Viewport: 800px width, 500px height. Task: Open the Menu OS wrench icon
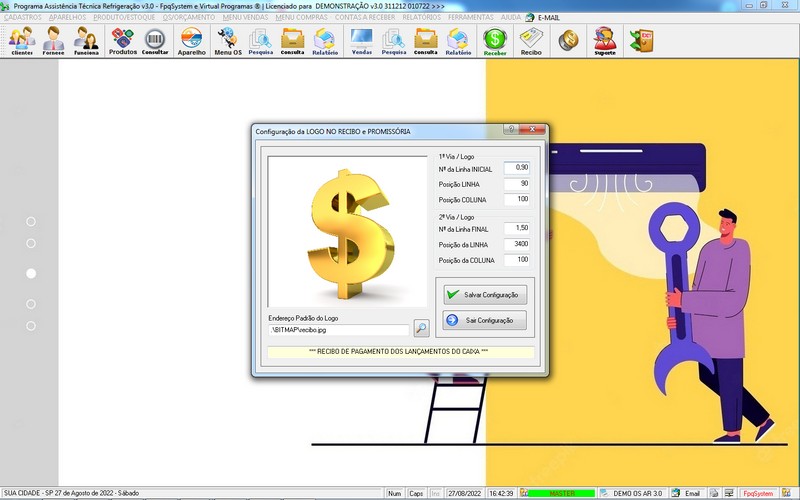point(228,41)
